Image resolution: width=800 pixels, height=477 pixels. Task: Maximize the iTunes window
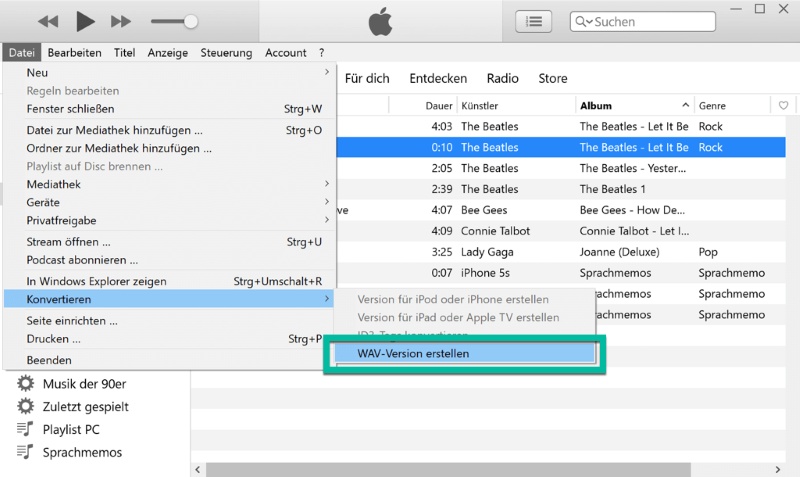tap(760, 9)
